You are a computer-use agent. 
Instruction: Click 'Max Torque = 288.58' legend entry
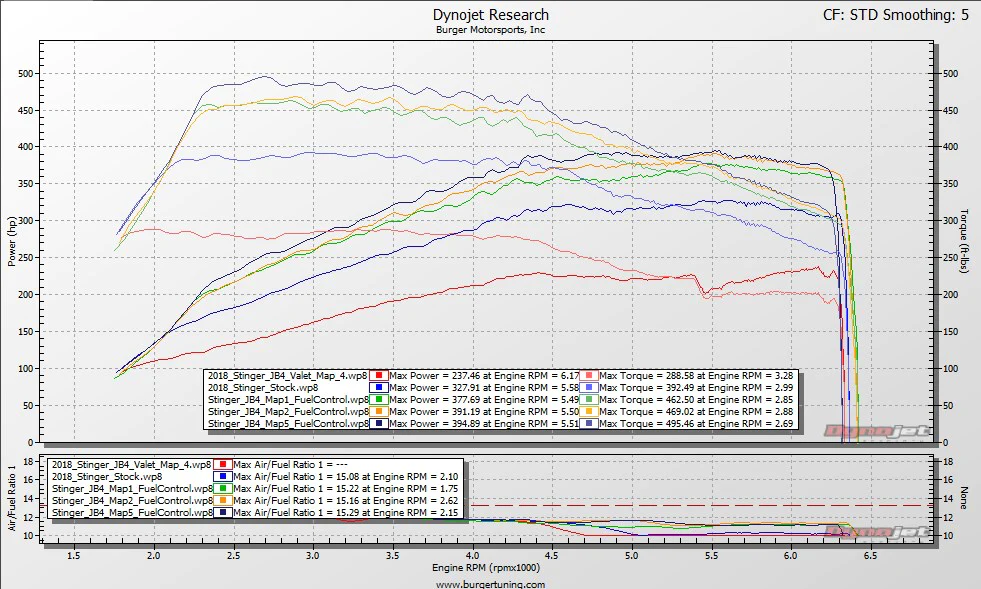coord(696,376)
